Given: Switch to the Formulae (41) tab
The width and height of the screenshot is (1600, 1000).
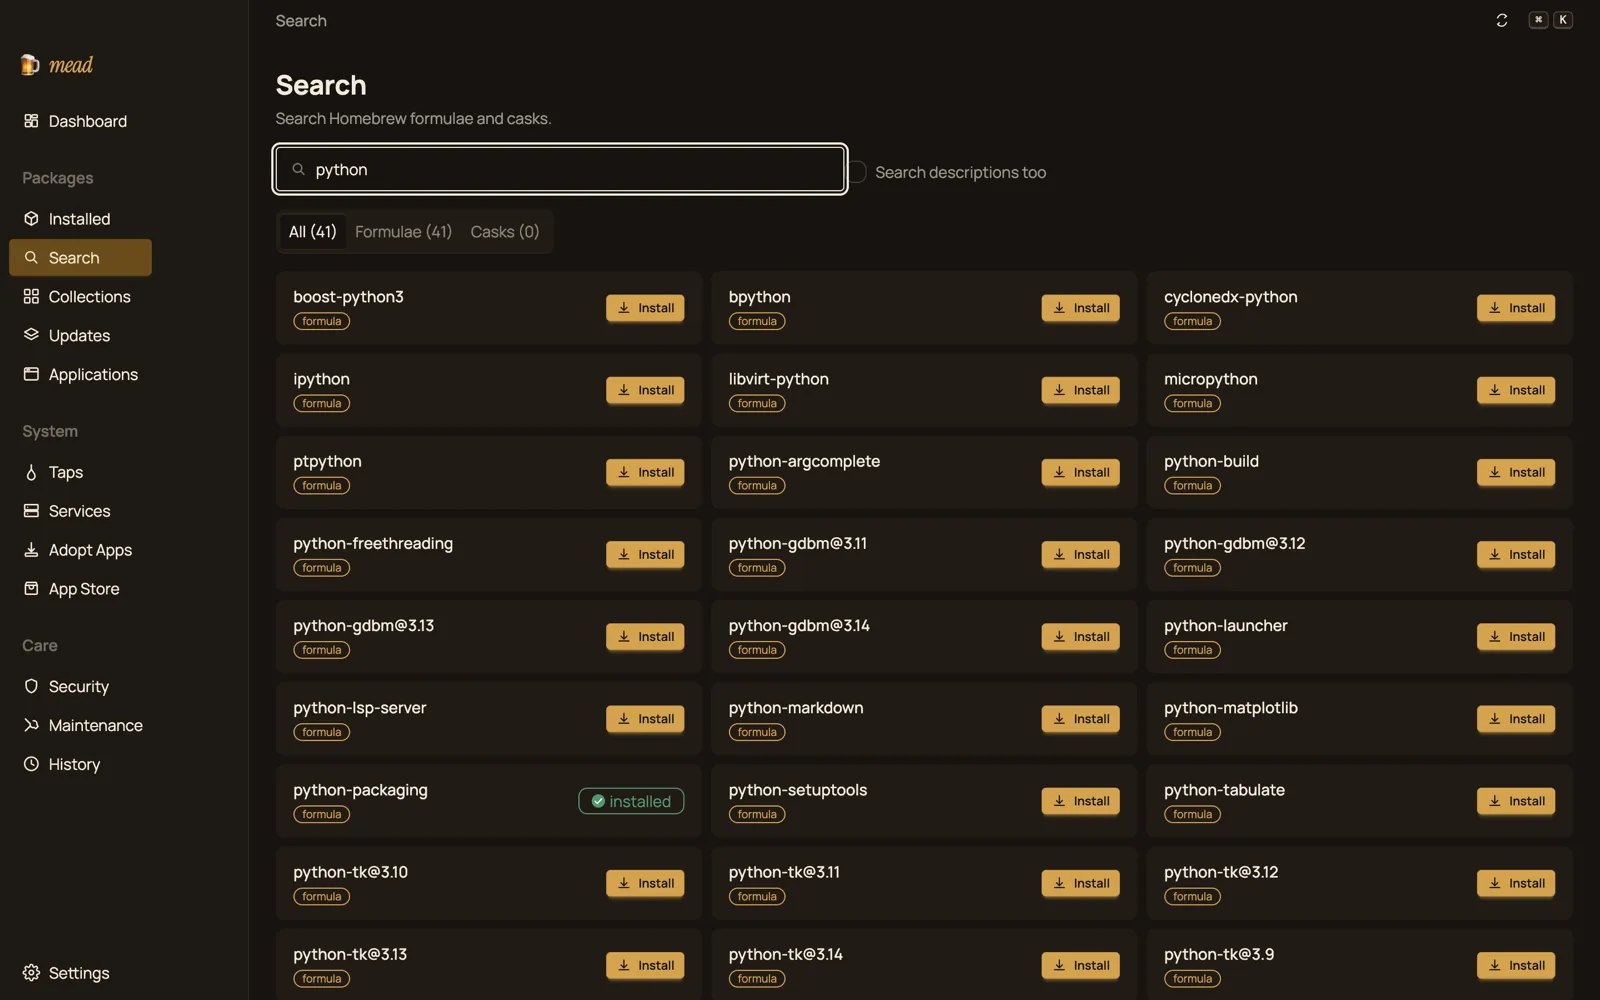Looking at the screenshot, I should click(403, 232).
